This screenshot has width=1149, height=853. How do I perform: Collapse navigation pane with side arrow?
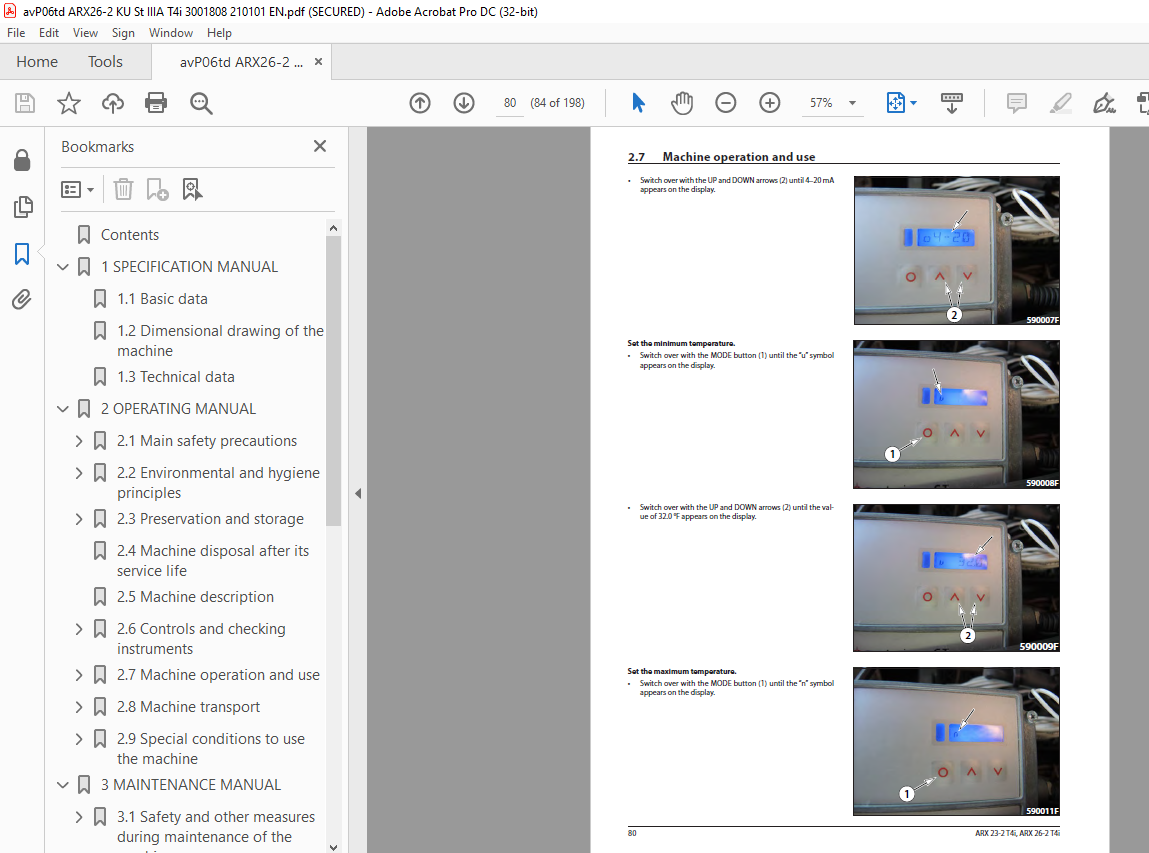tap(358, 493)
